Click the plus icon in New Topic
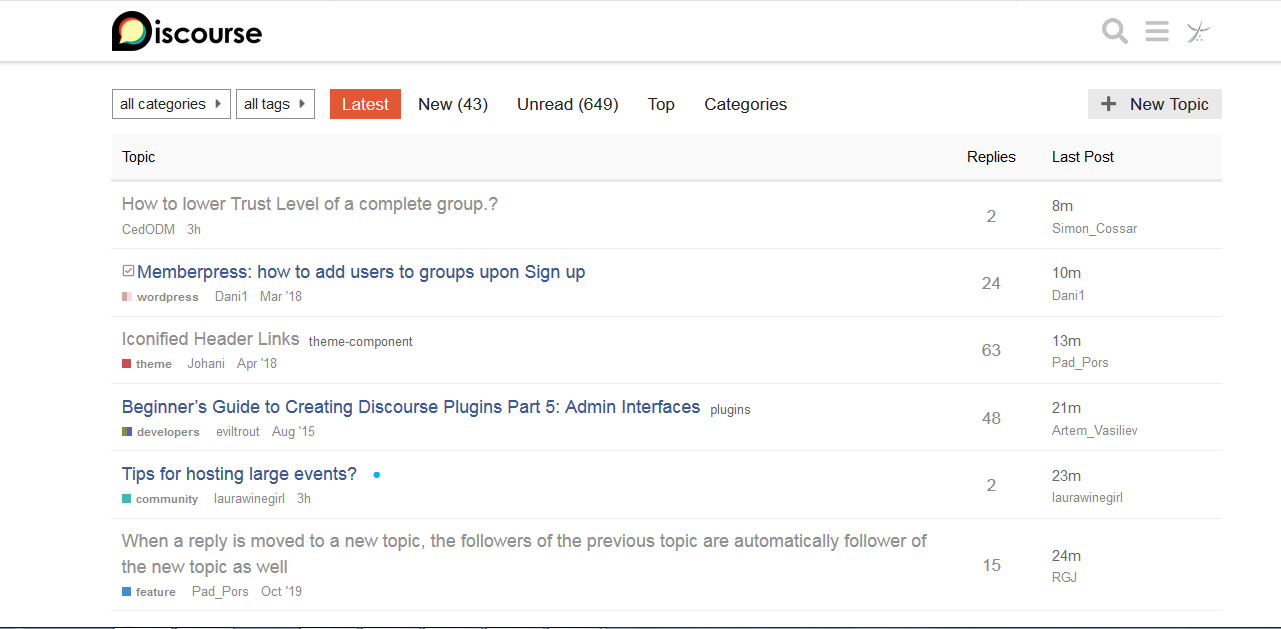Image resolution: width=1281 pixels, height=629 pixels. pyautogui.click(x=1108, y=104)
